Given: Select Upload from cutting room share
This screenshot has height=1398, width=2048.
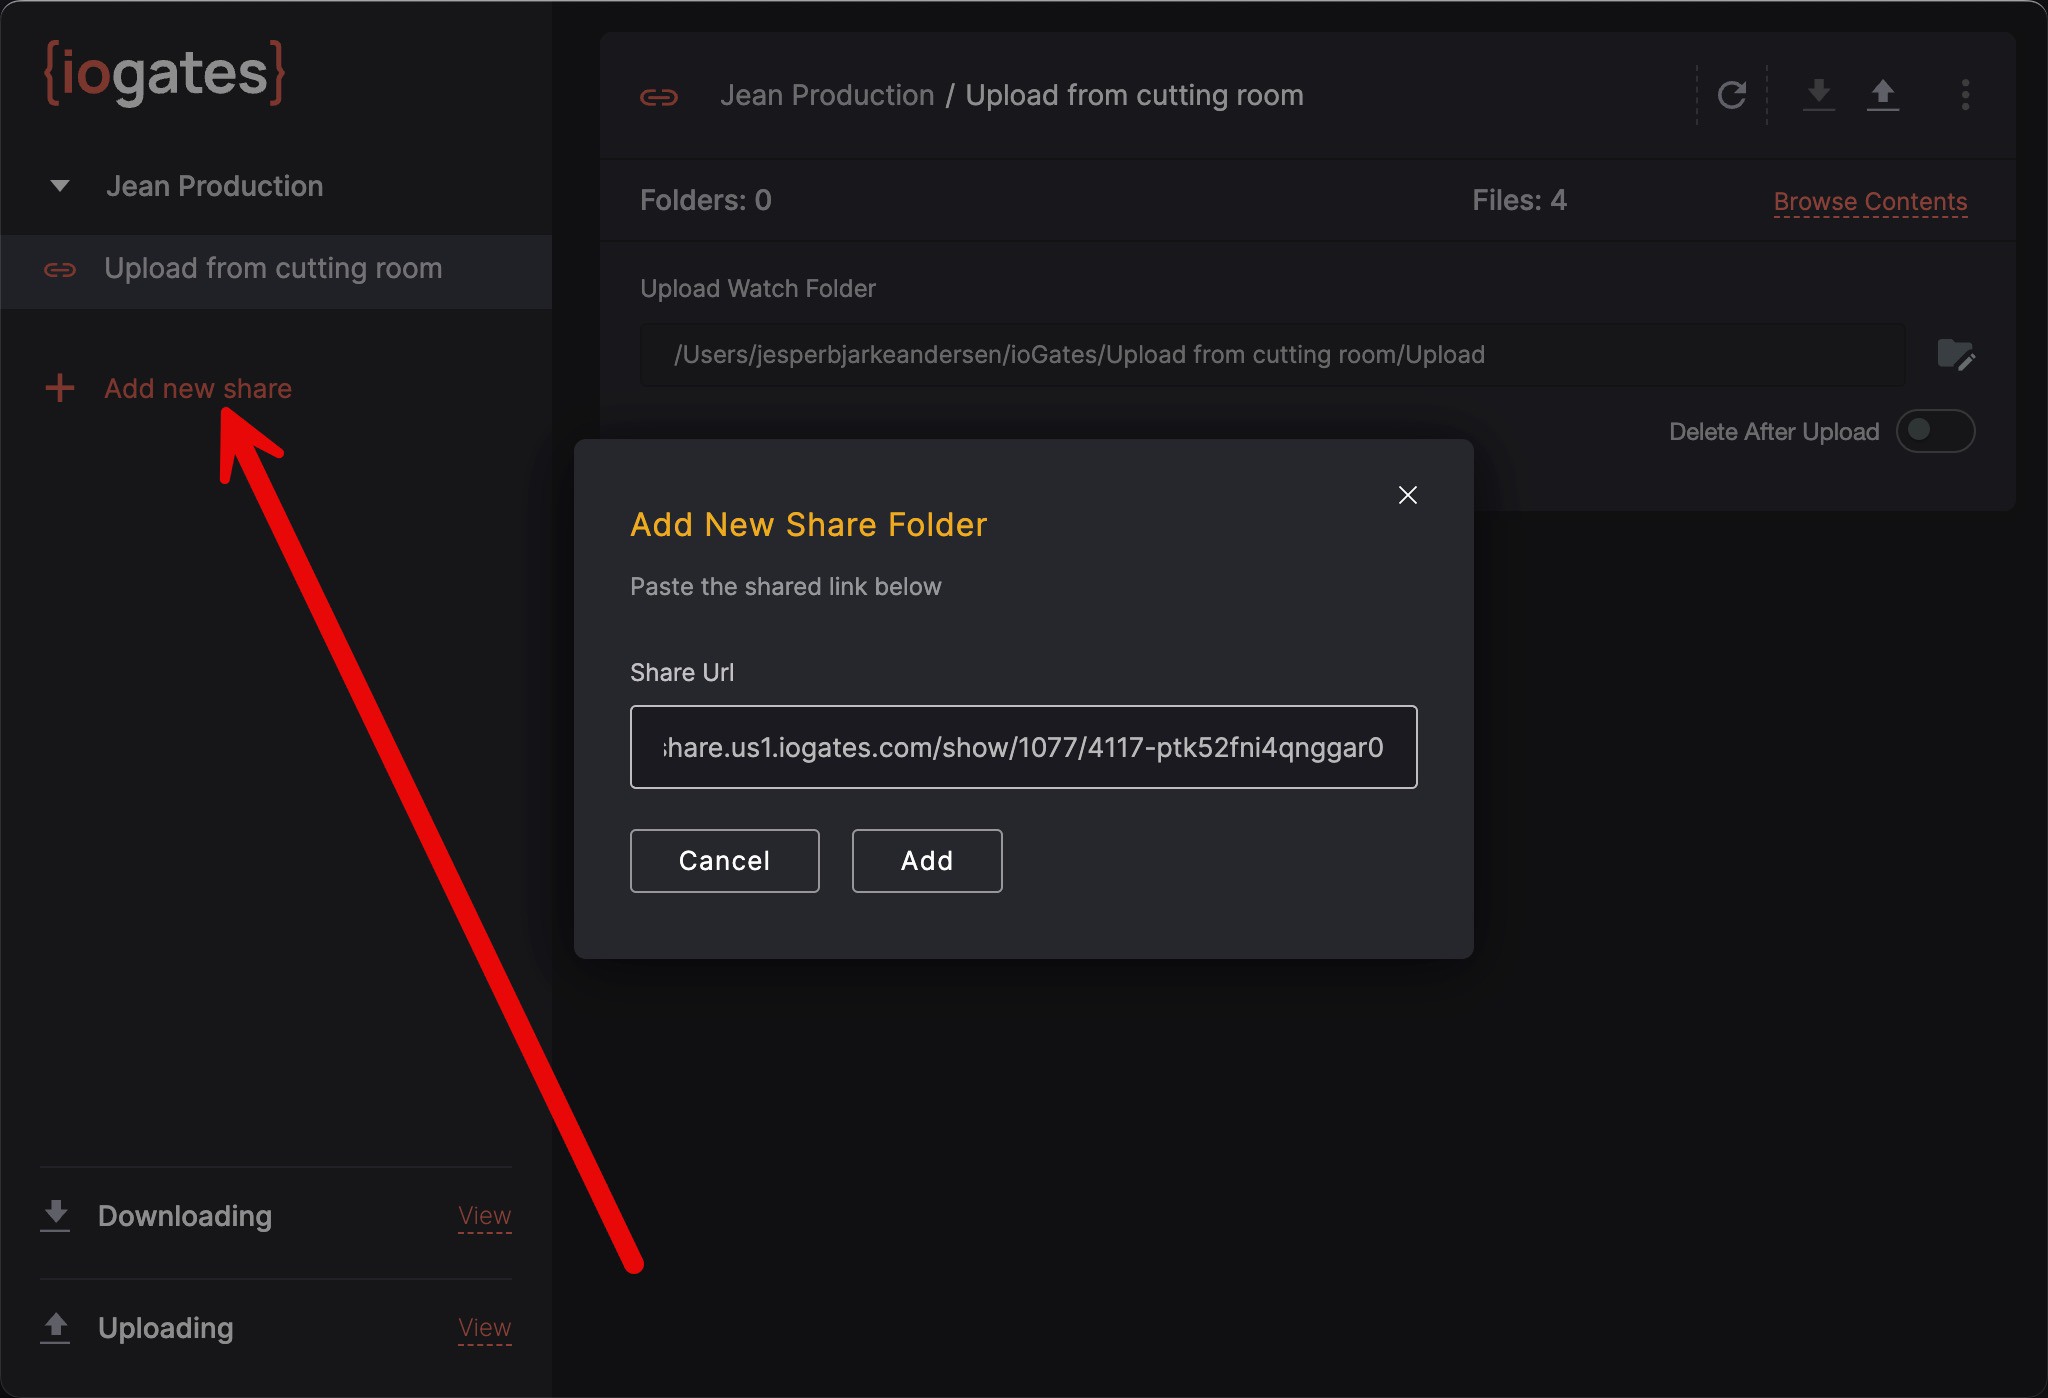Looking at the screenshot, I should pos(273,269).
